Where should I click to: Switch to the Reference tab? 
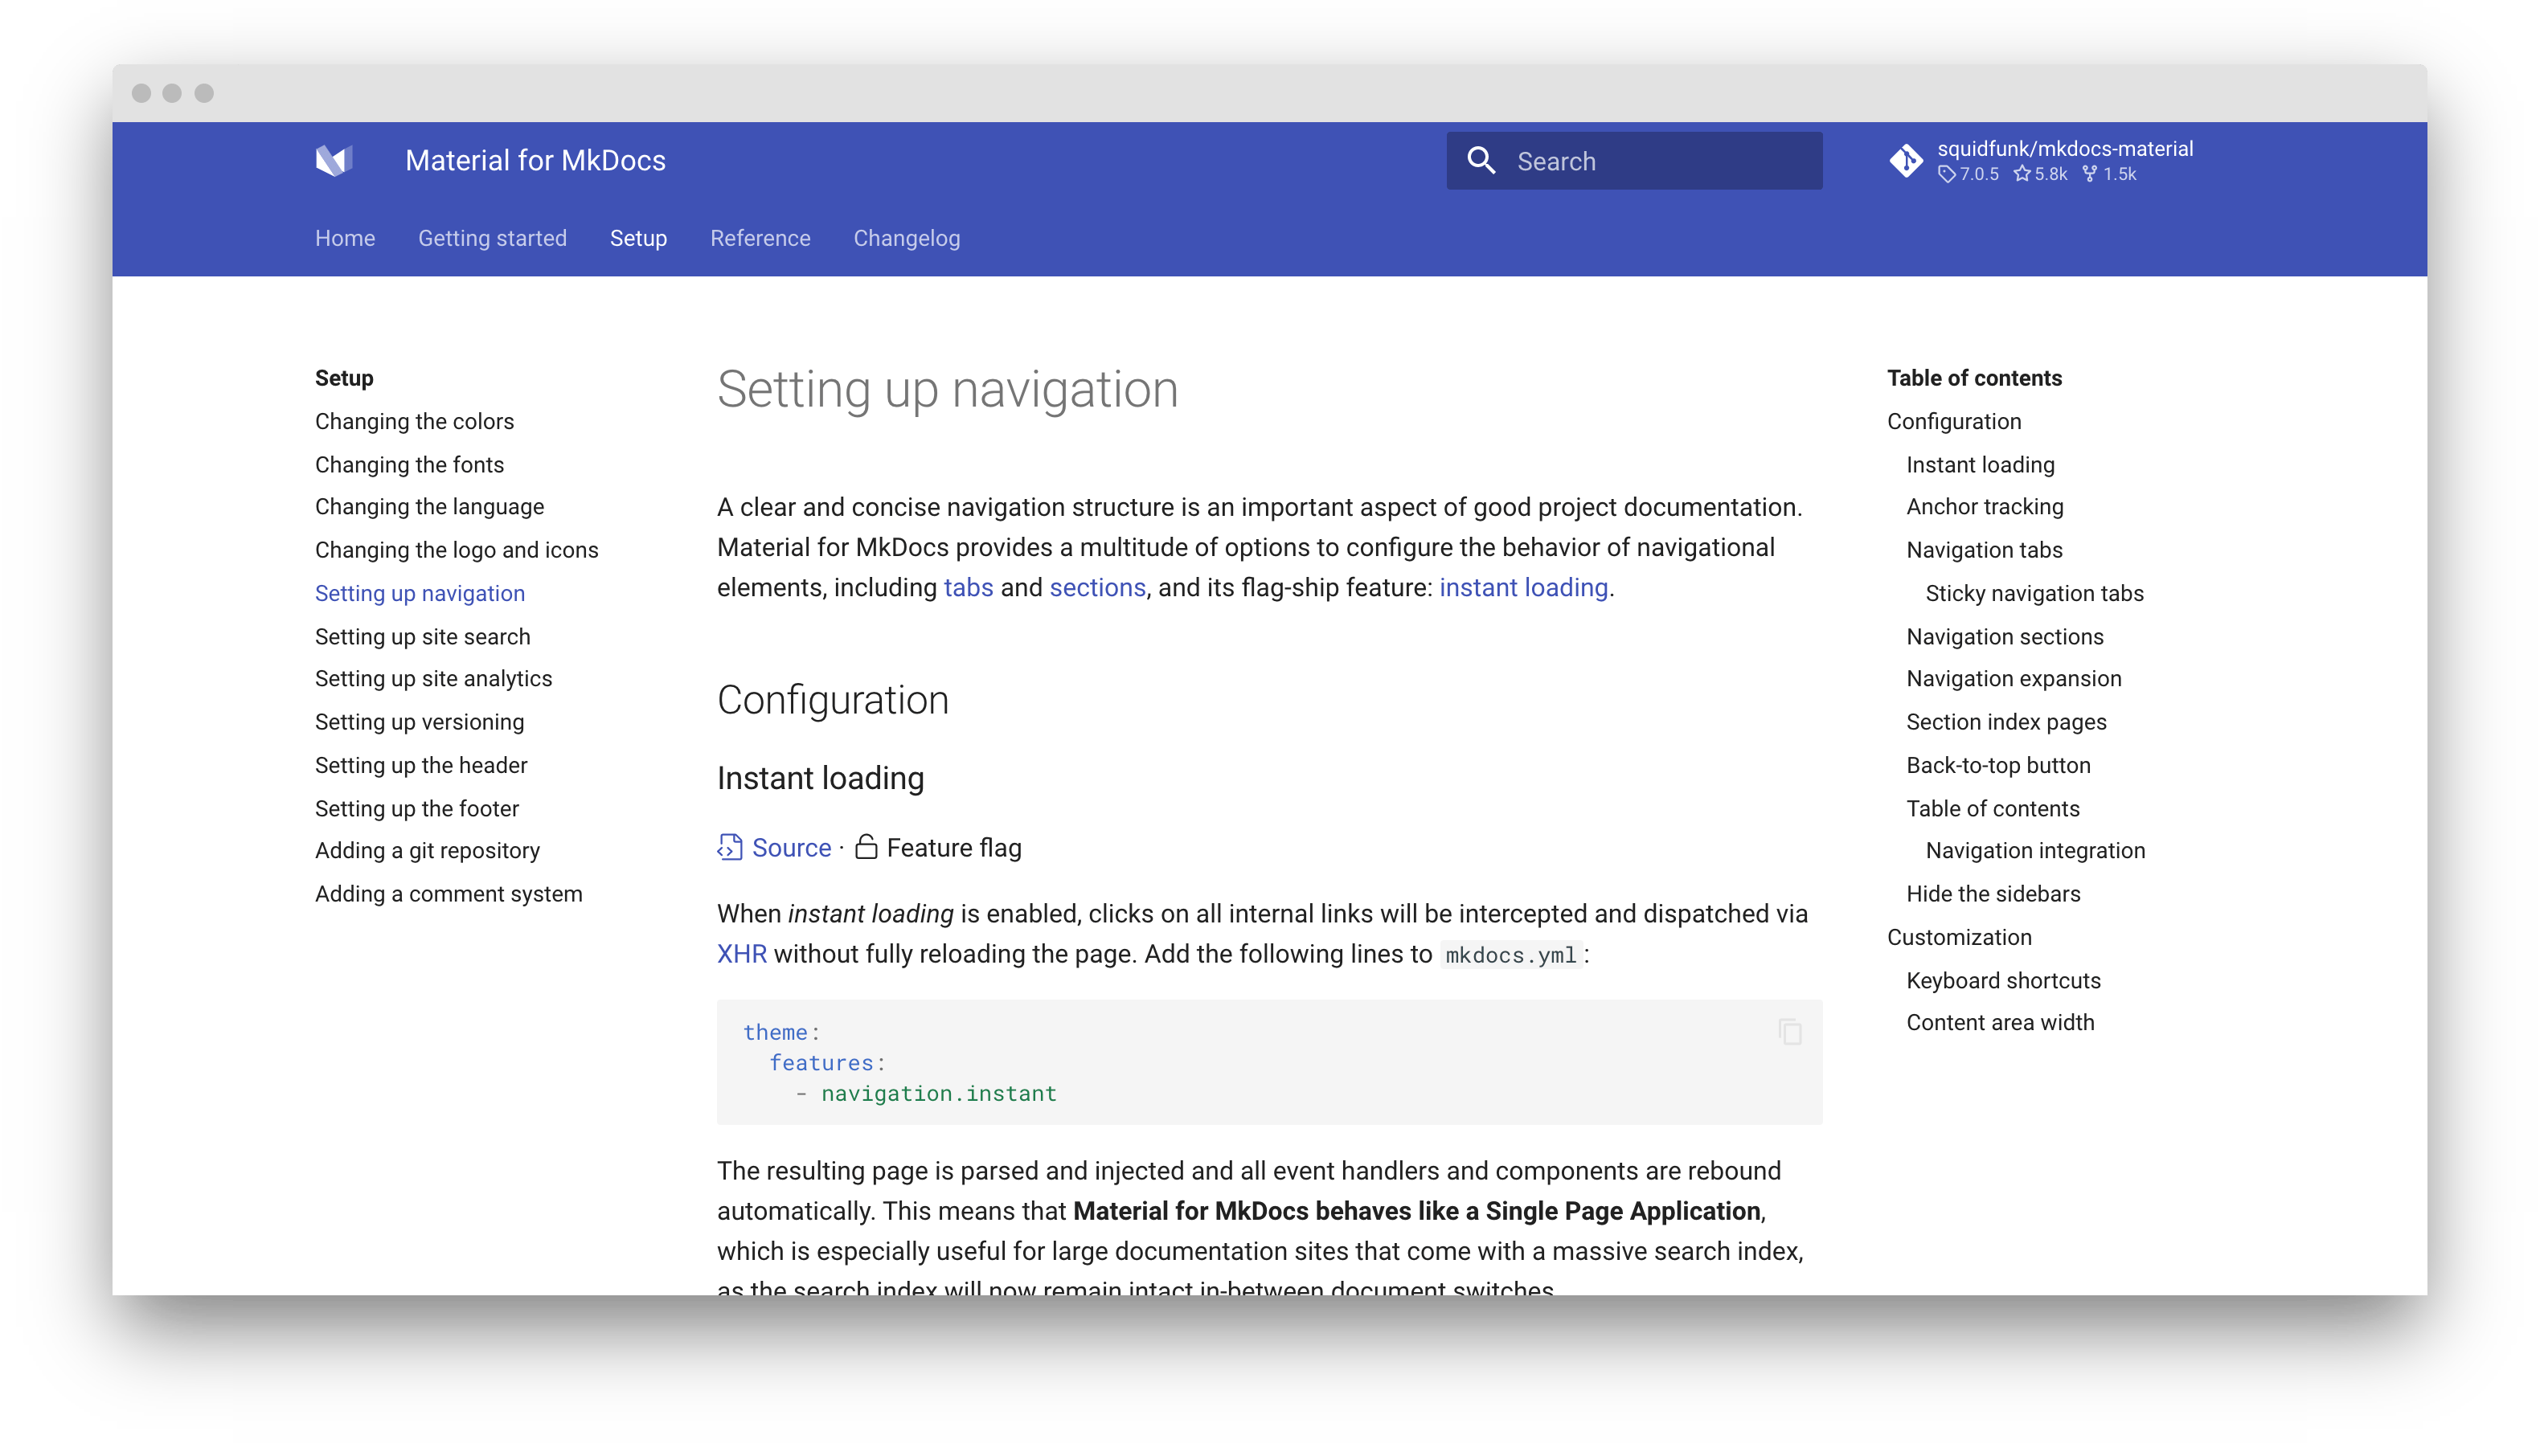click(x=760, y=238)
